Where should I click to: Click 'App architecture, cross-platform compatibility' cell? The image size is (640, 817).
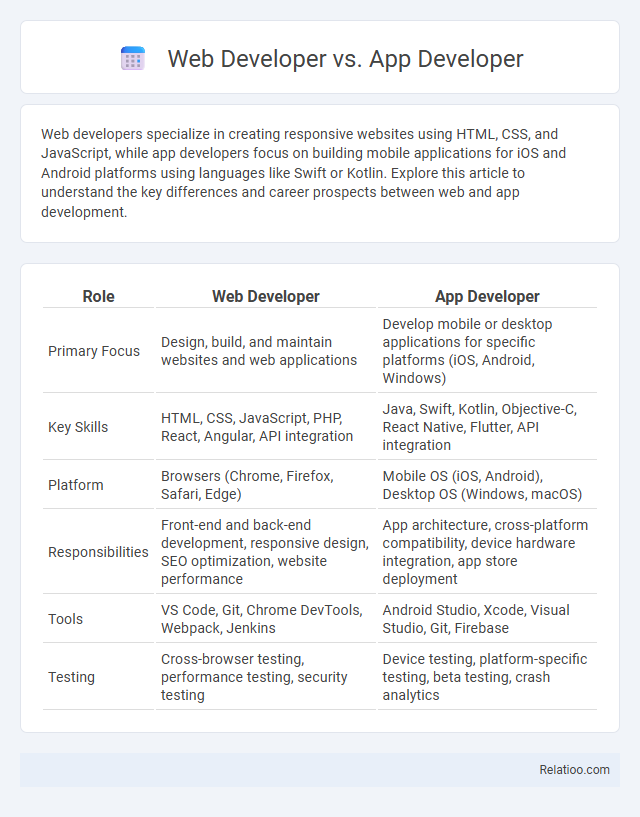pos(487,552)
